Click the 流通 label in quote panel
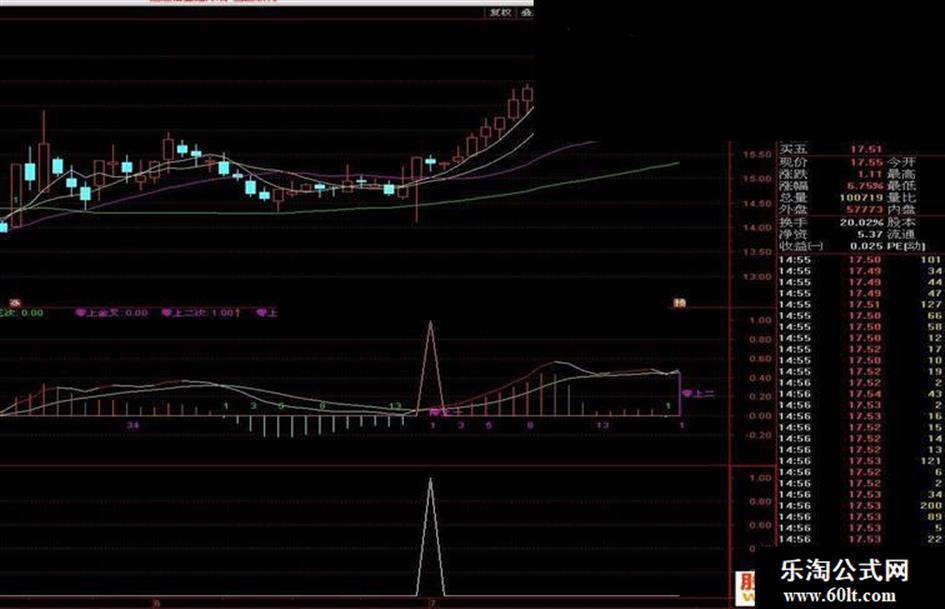 900,235
